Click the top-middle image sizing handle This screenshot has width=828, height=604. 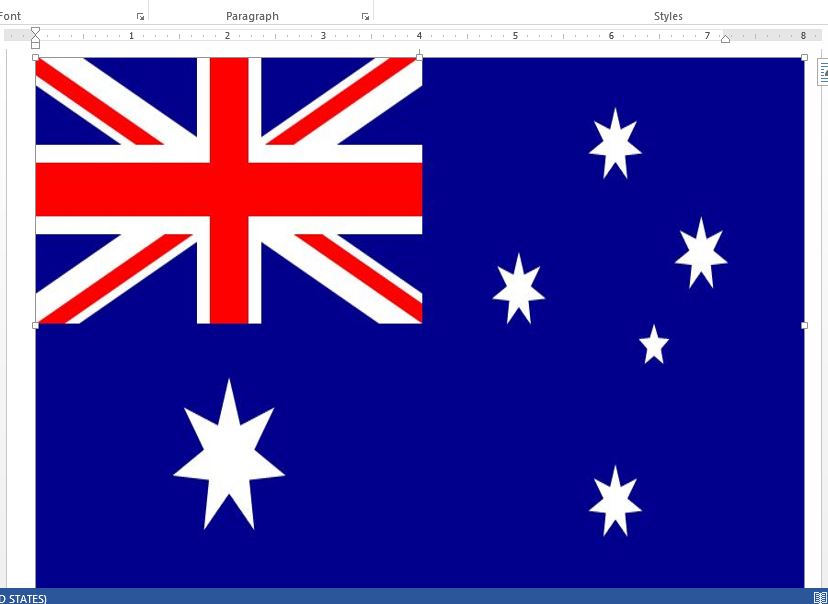[x=419, y=58]
